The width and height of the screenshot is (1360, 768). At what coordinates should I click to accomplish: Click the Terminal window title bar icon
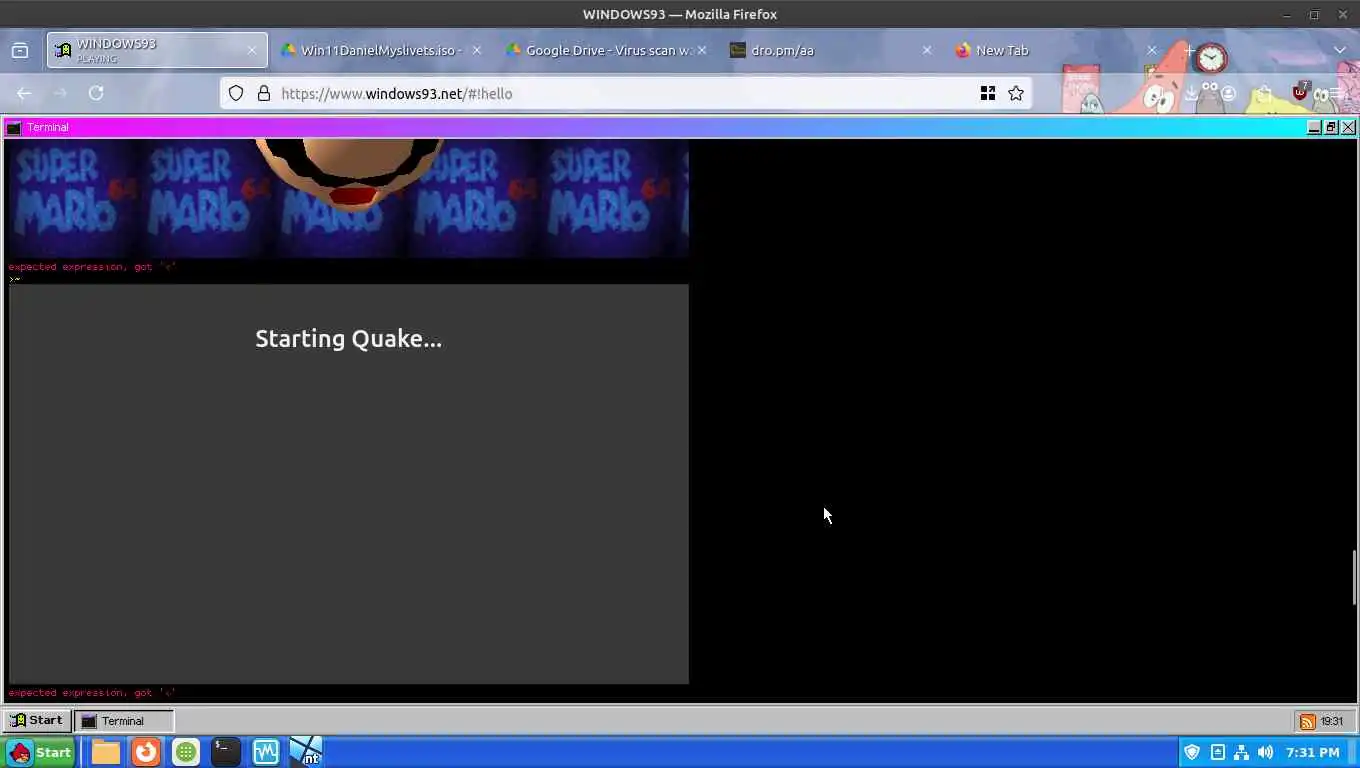[x=13, y=127]
